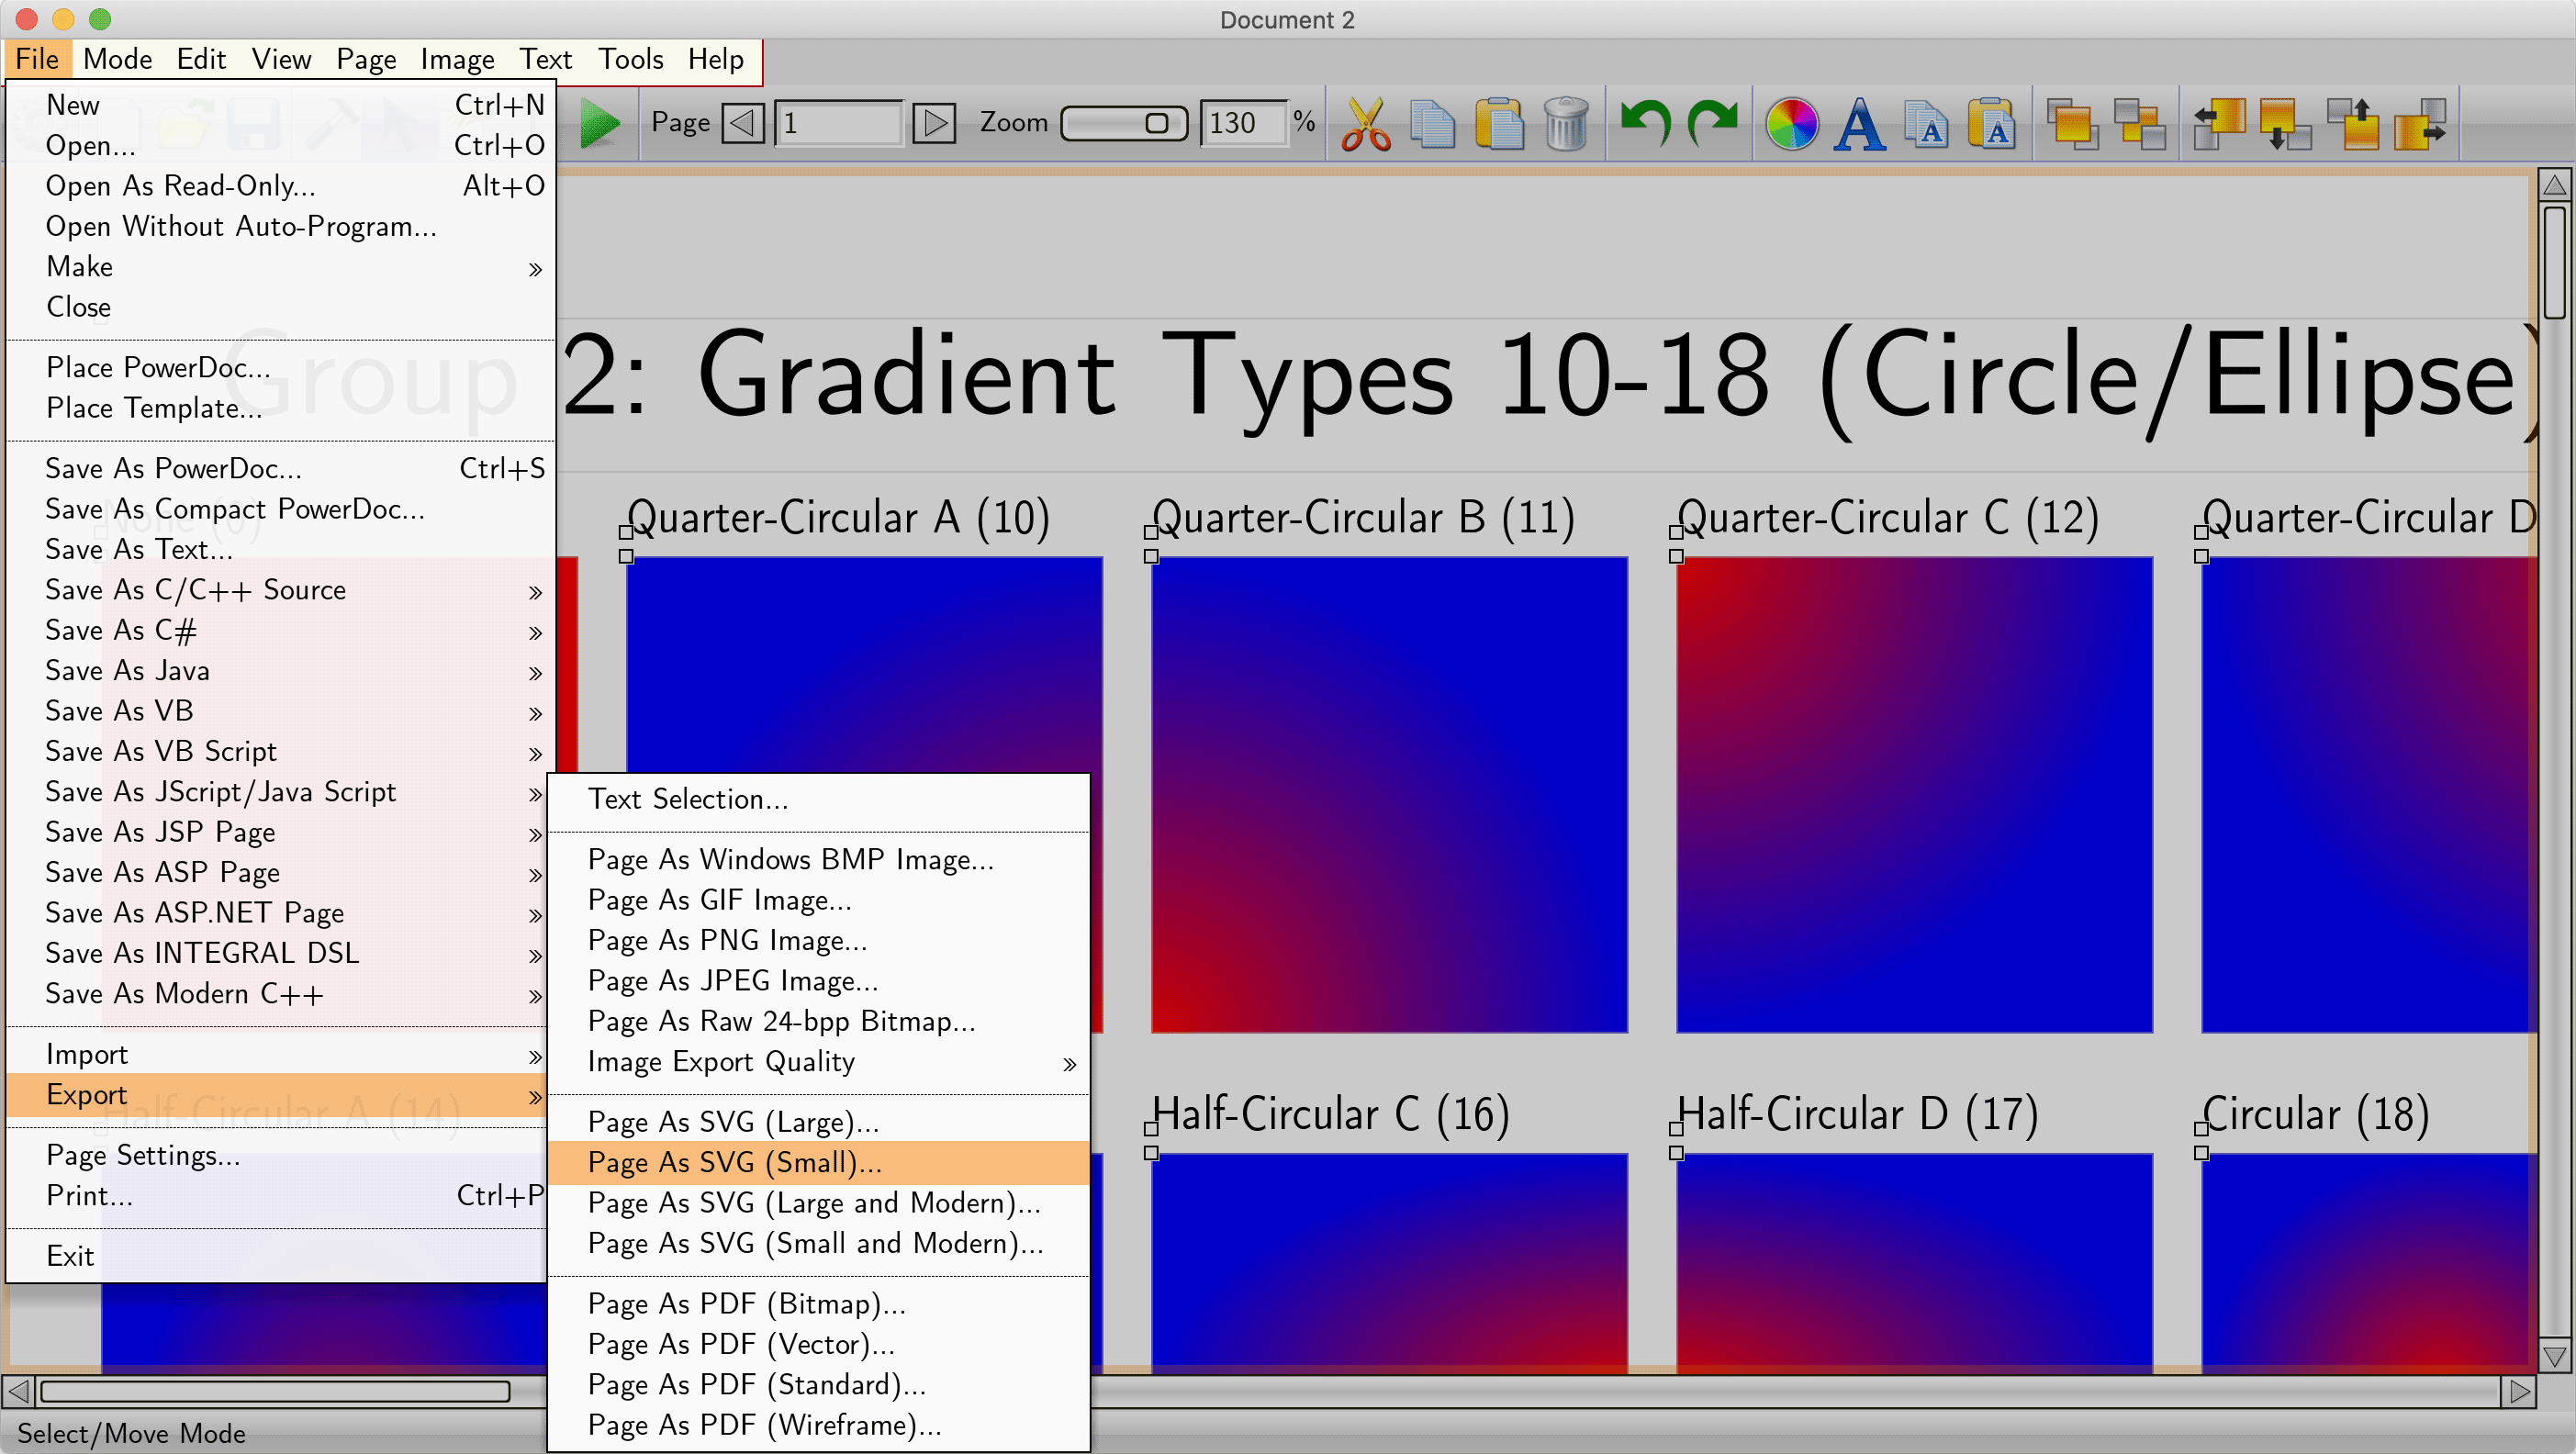Viewport: 2576px width, 1454px height.
Task: Go to previous page arrow button
Action: pos(742,123)
